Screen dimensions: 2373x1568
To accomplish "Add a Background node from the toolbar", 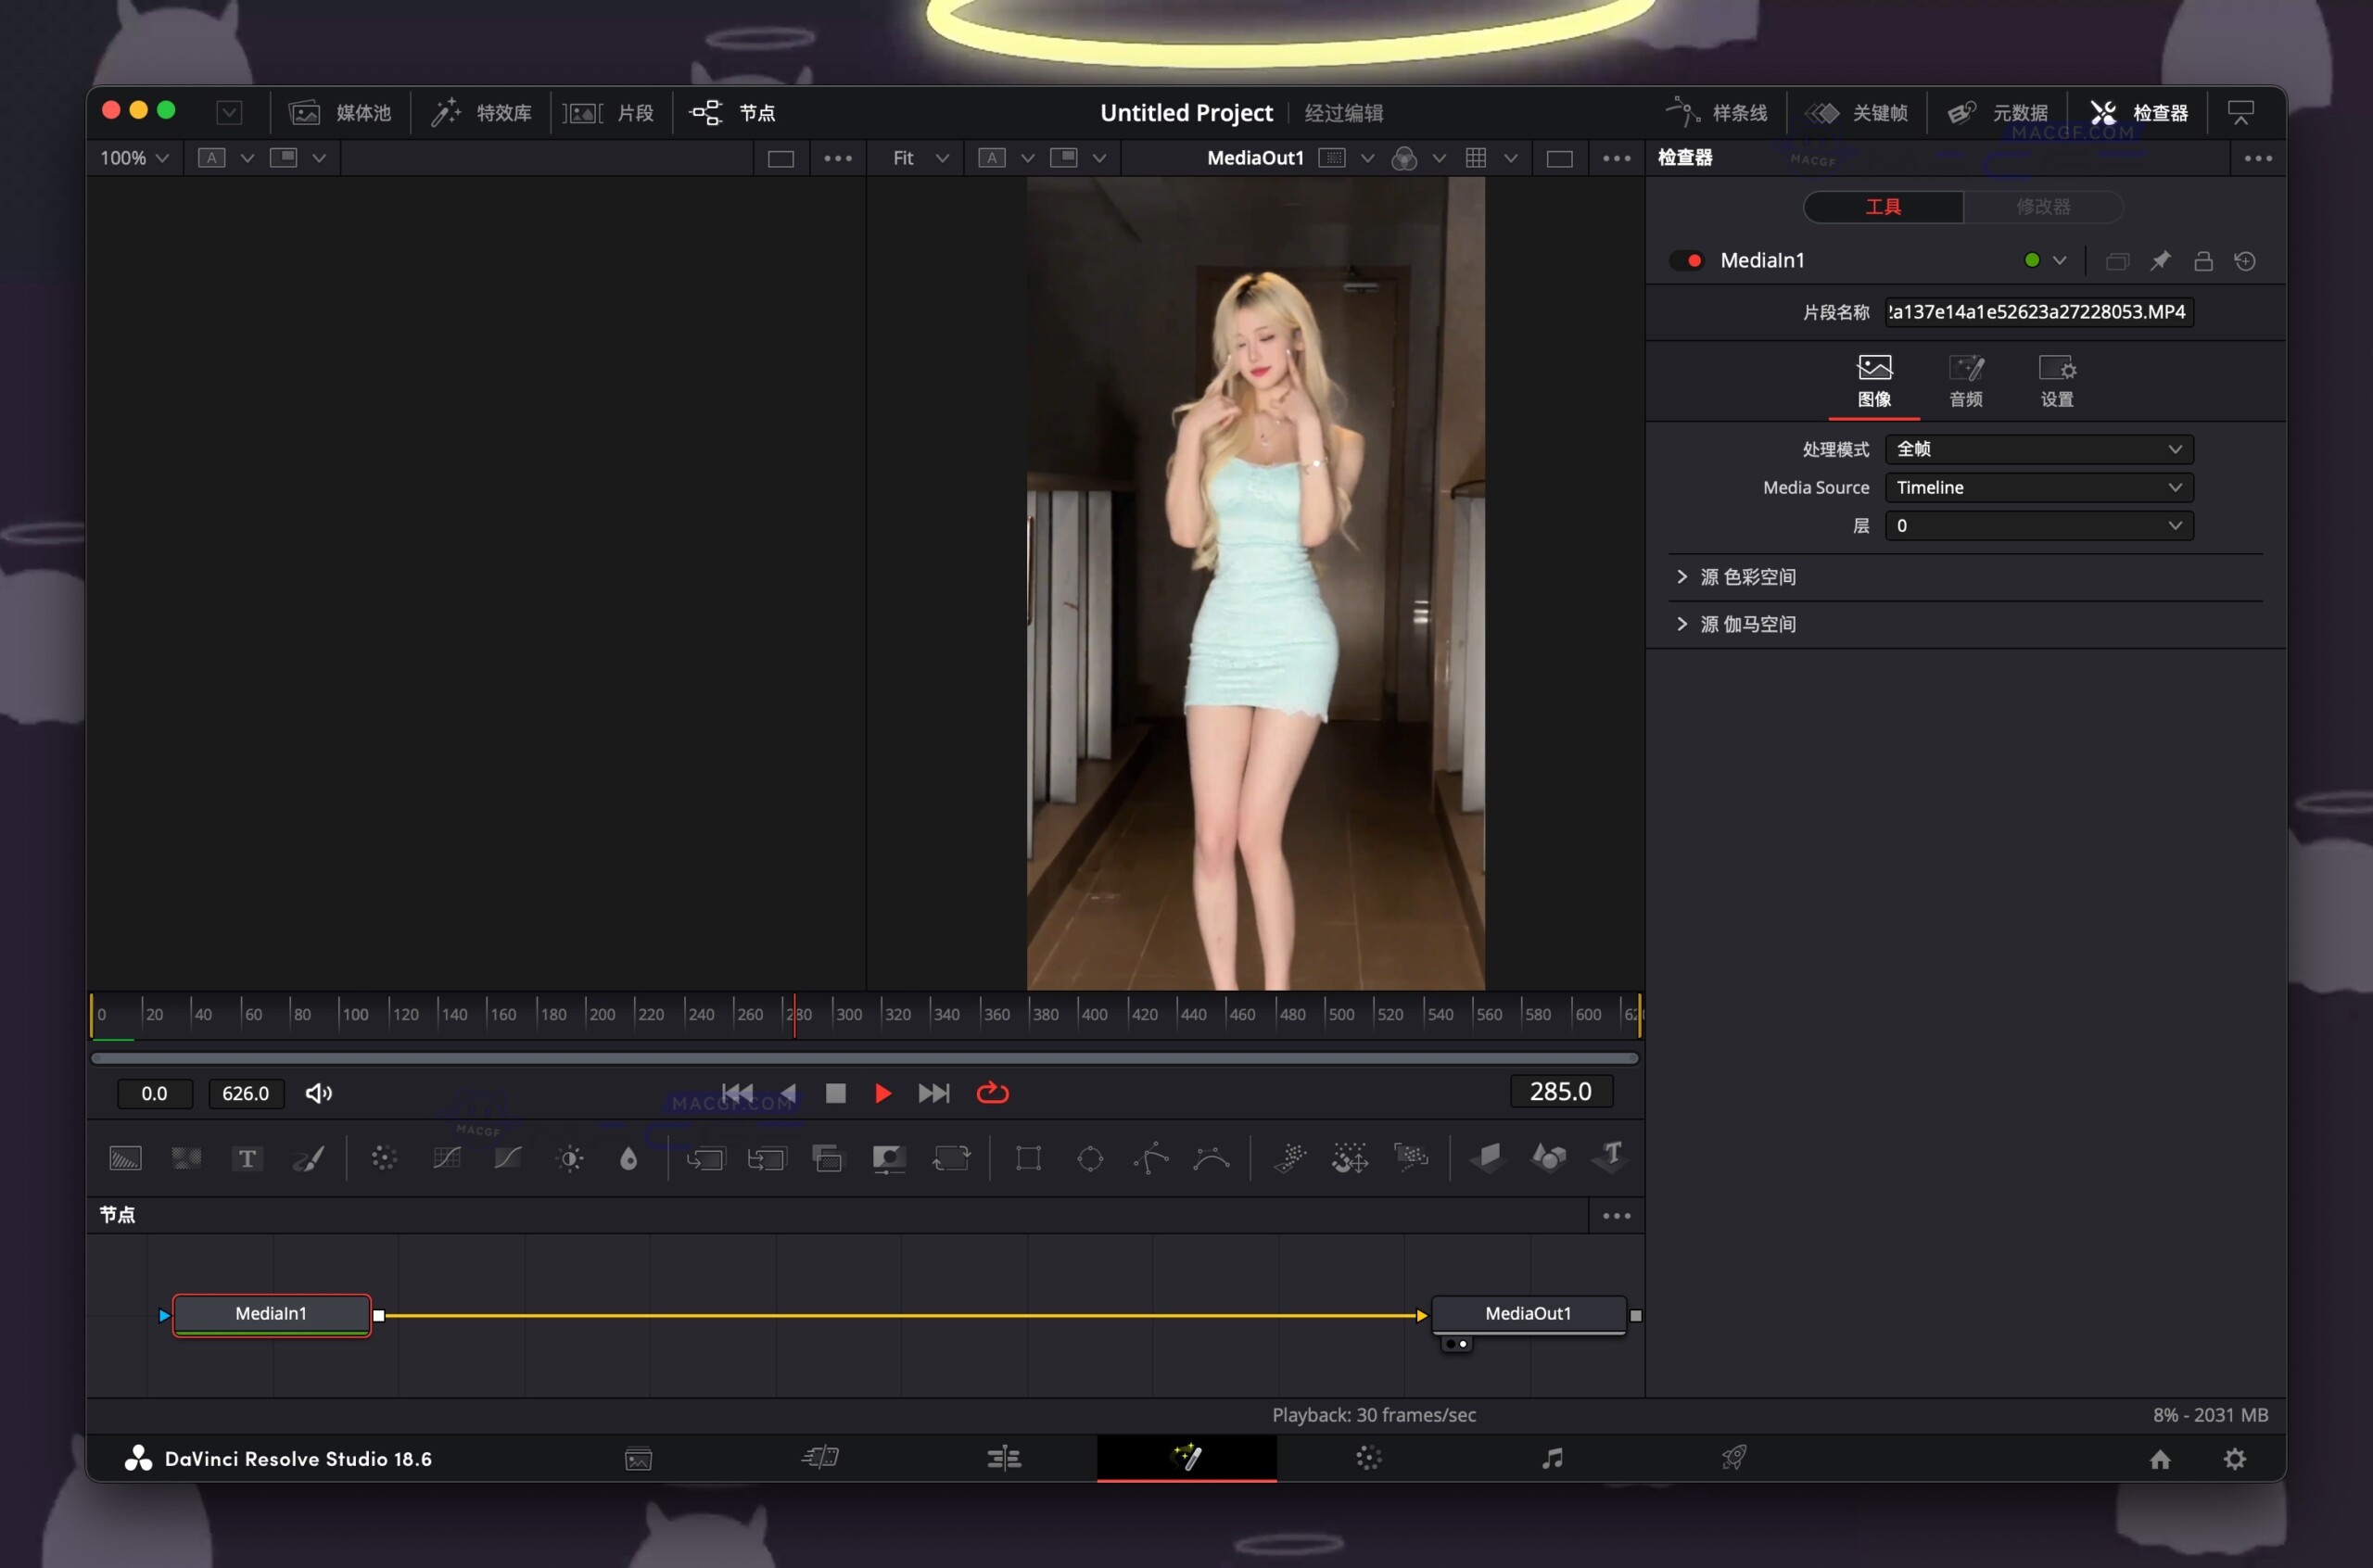I will [124, 1158].
